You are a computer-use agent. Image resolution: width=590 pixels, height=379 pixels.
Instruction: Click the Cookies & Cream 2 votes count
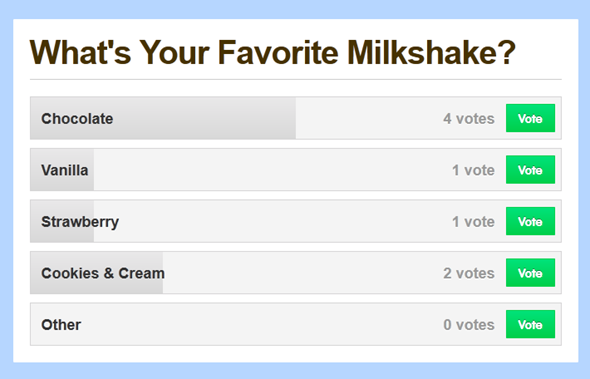pyautogui.click(x=469, y=273)
